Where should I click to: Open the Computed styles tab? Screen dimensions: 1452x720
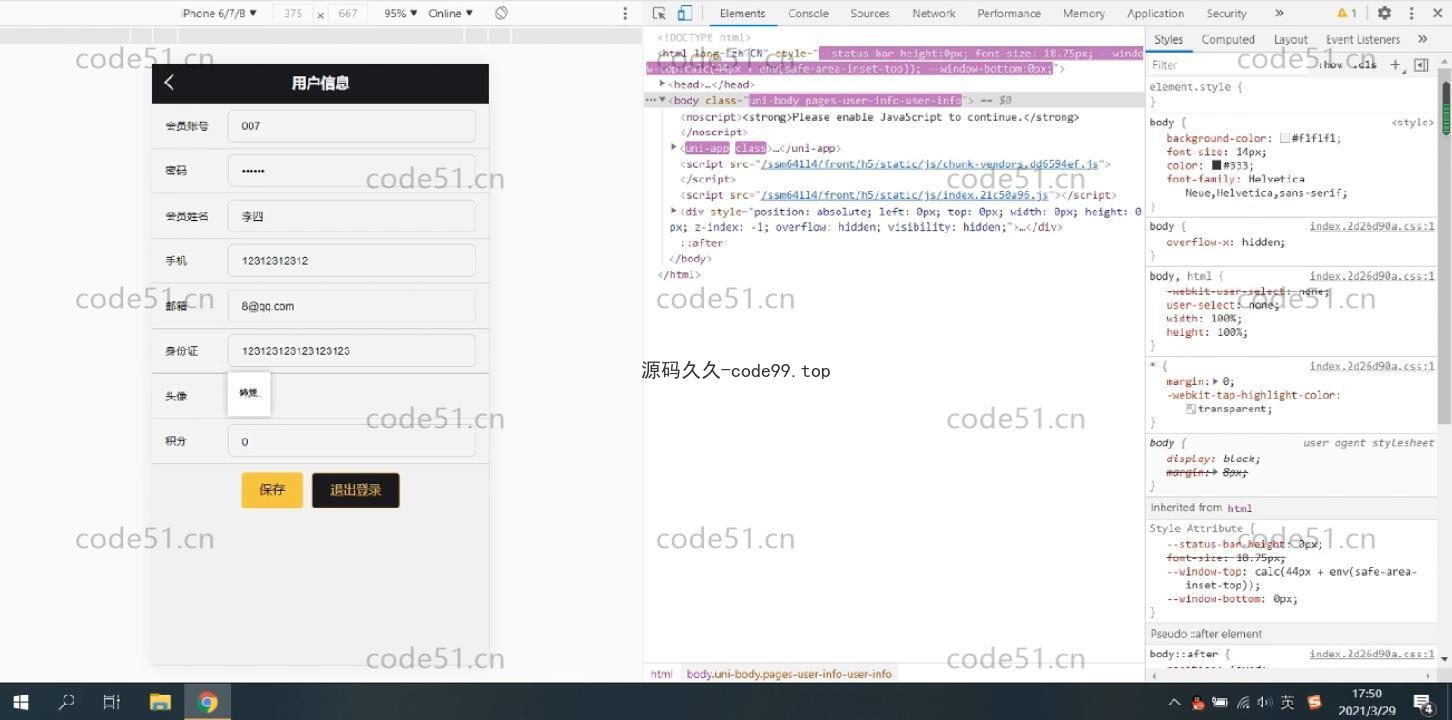pos(1228,39)
